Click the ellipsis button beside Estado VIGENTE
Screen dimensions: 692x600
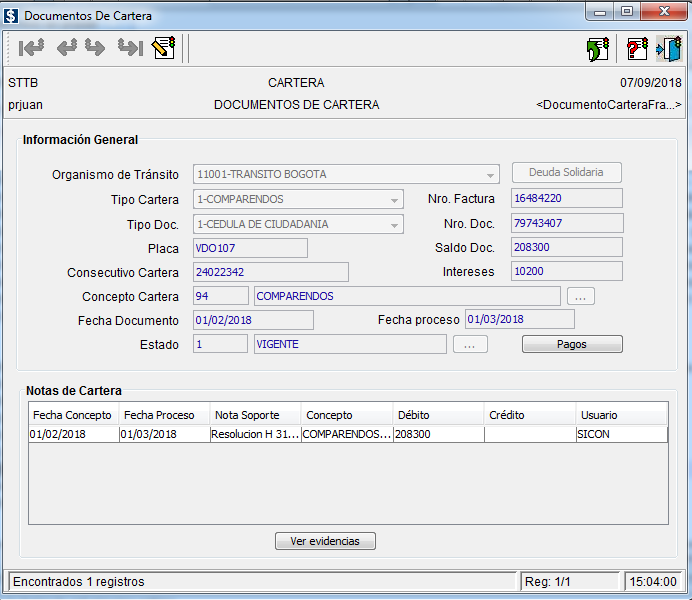tap(470, 344)
